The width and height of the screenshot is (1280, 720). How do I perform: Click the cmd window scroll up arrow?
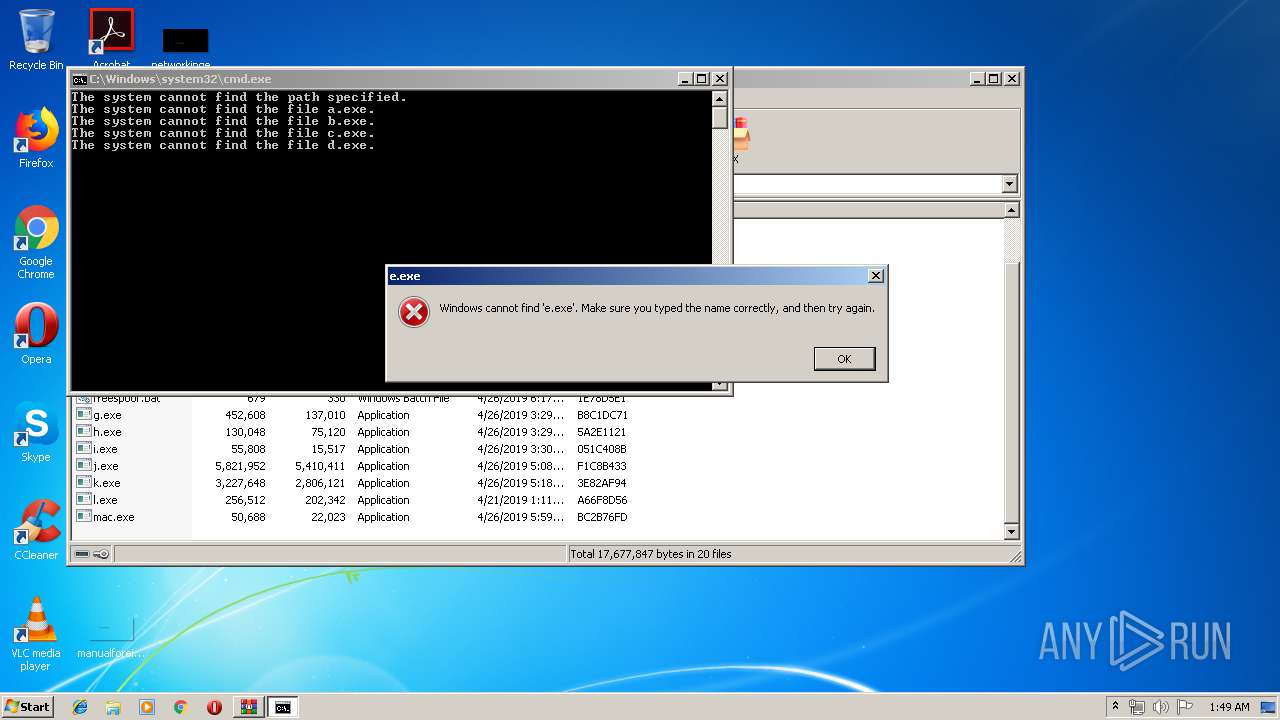pos(719,98)
